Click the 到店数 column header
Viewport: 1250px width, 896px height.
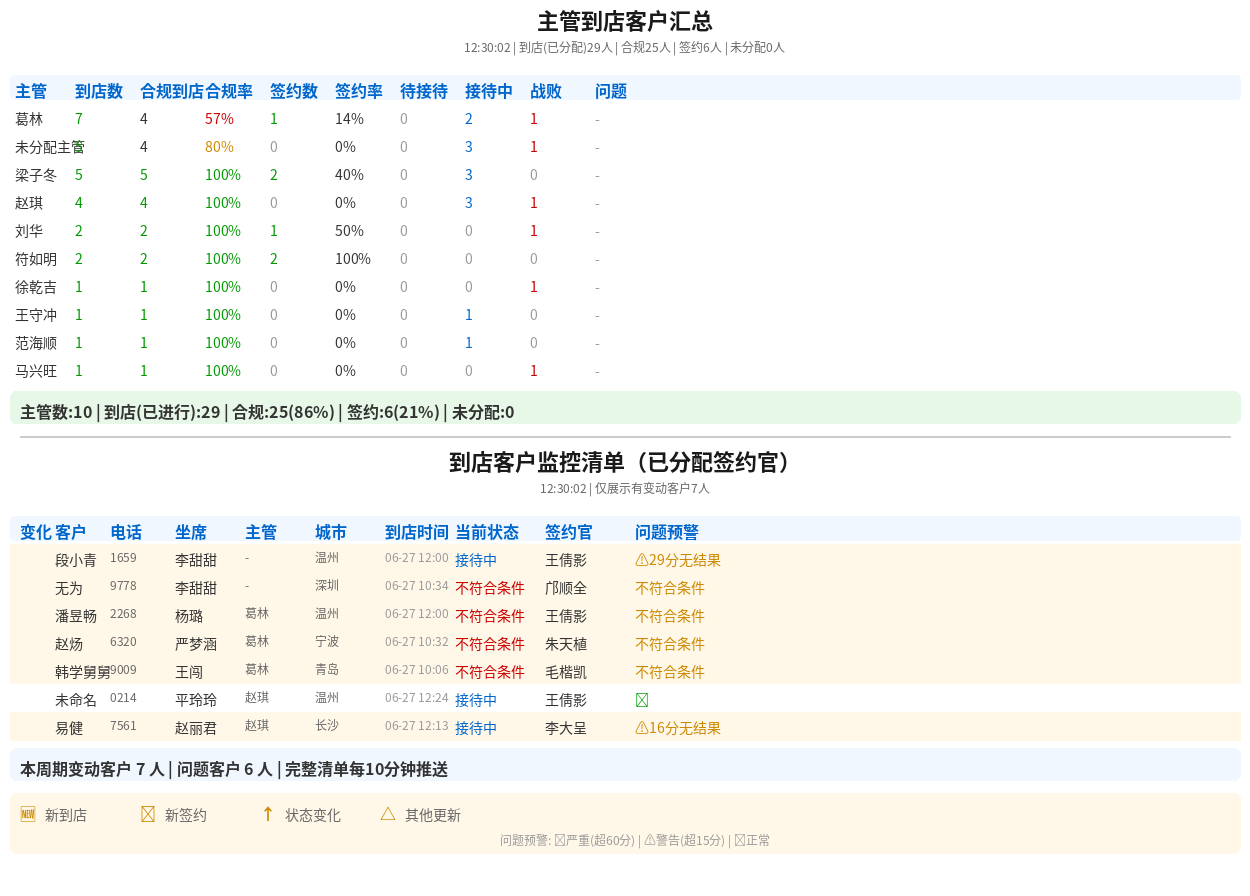pyautogui.click(x=99, y=91)
